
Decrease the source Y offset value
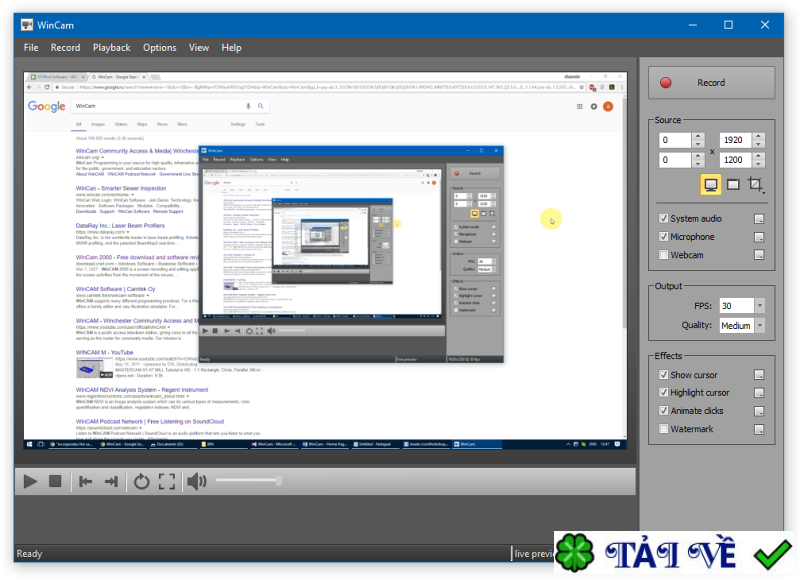point(698,164)
